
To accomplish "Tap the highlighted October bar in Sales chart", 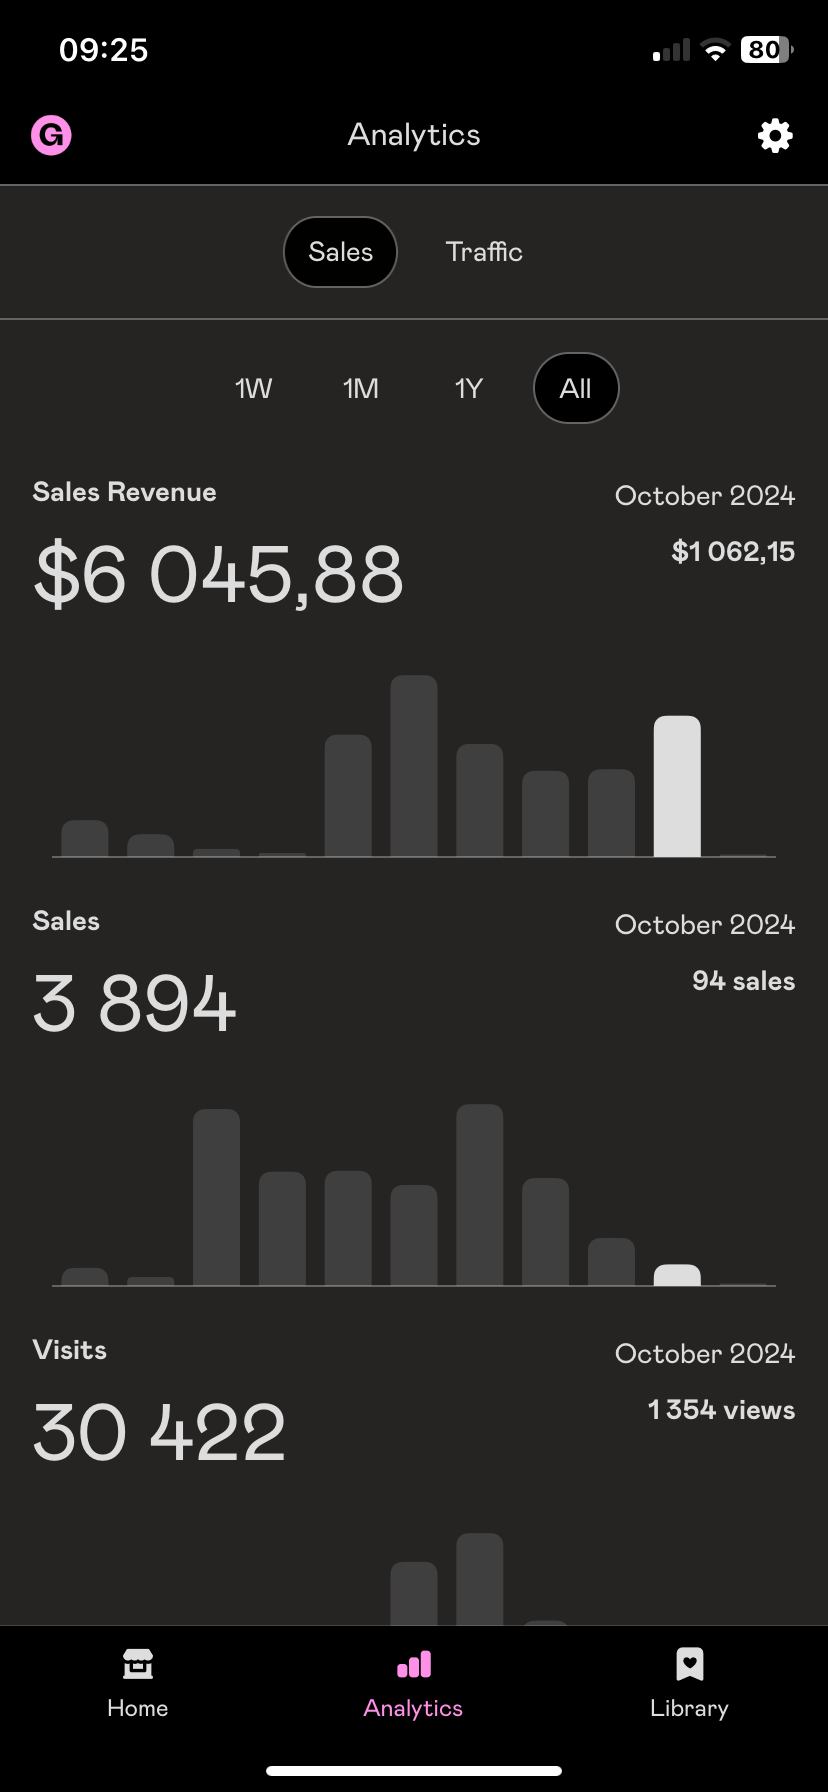I will click(x=677, y=1275).
